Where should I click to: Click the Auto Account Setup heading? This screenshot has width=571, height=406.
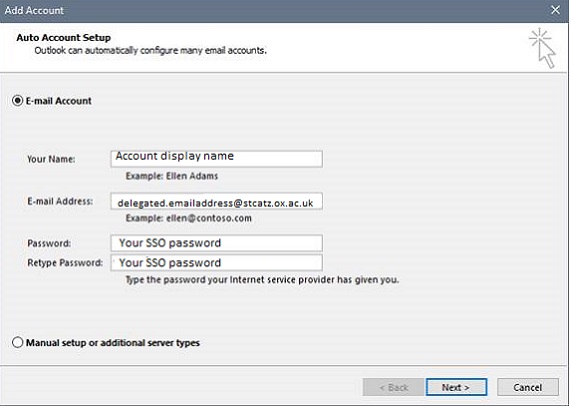(63, 38)
